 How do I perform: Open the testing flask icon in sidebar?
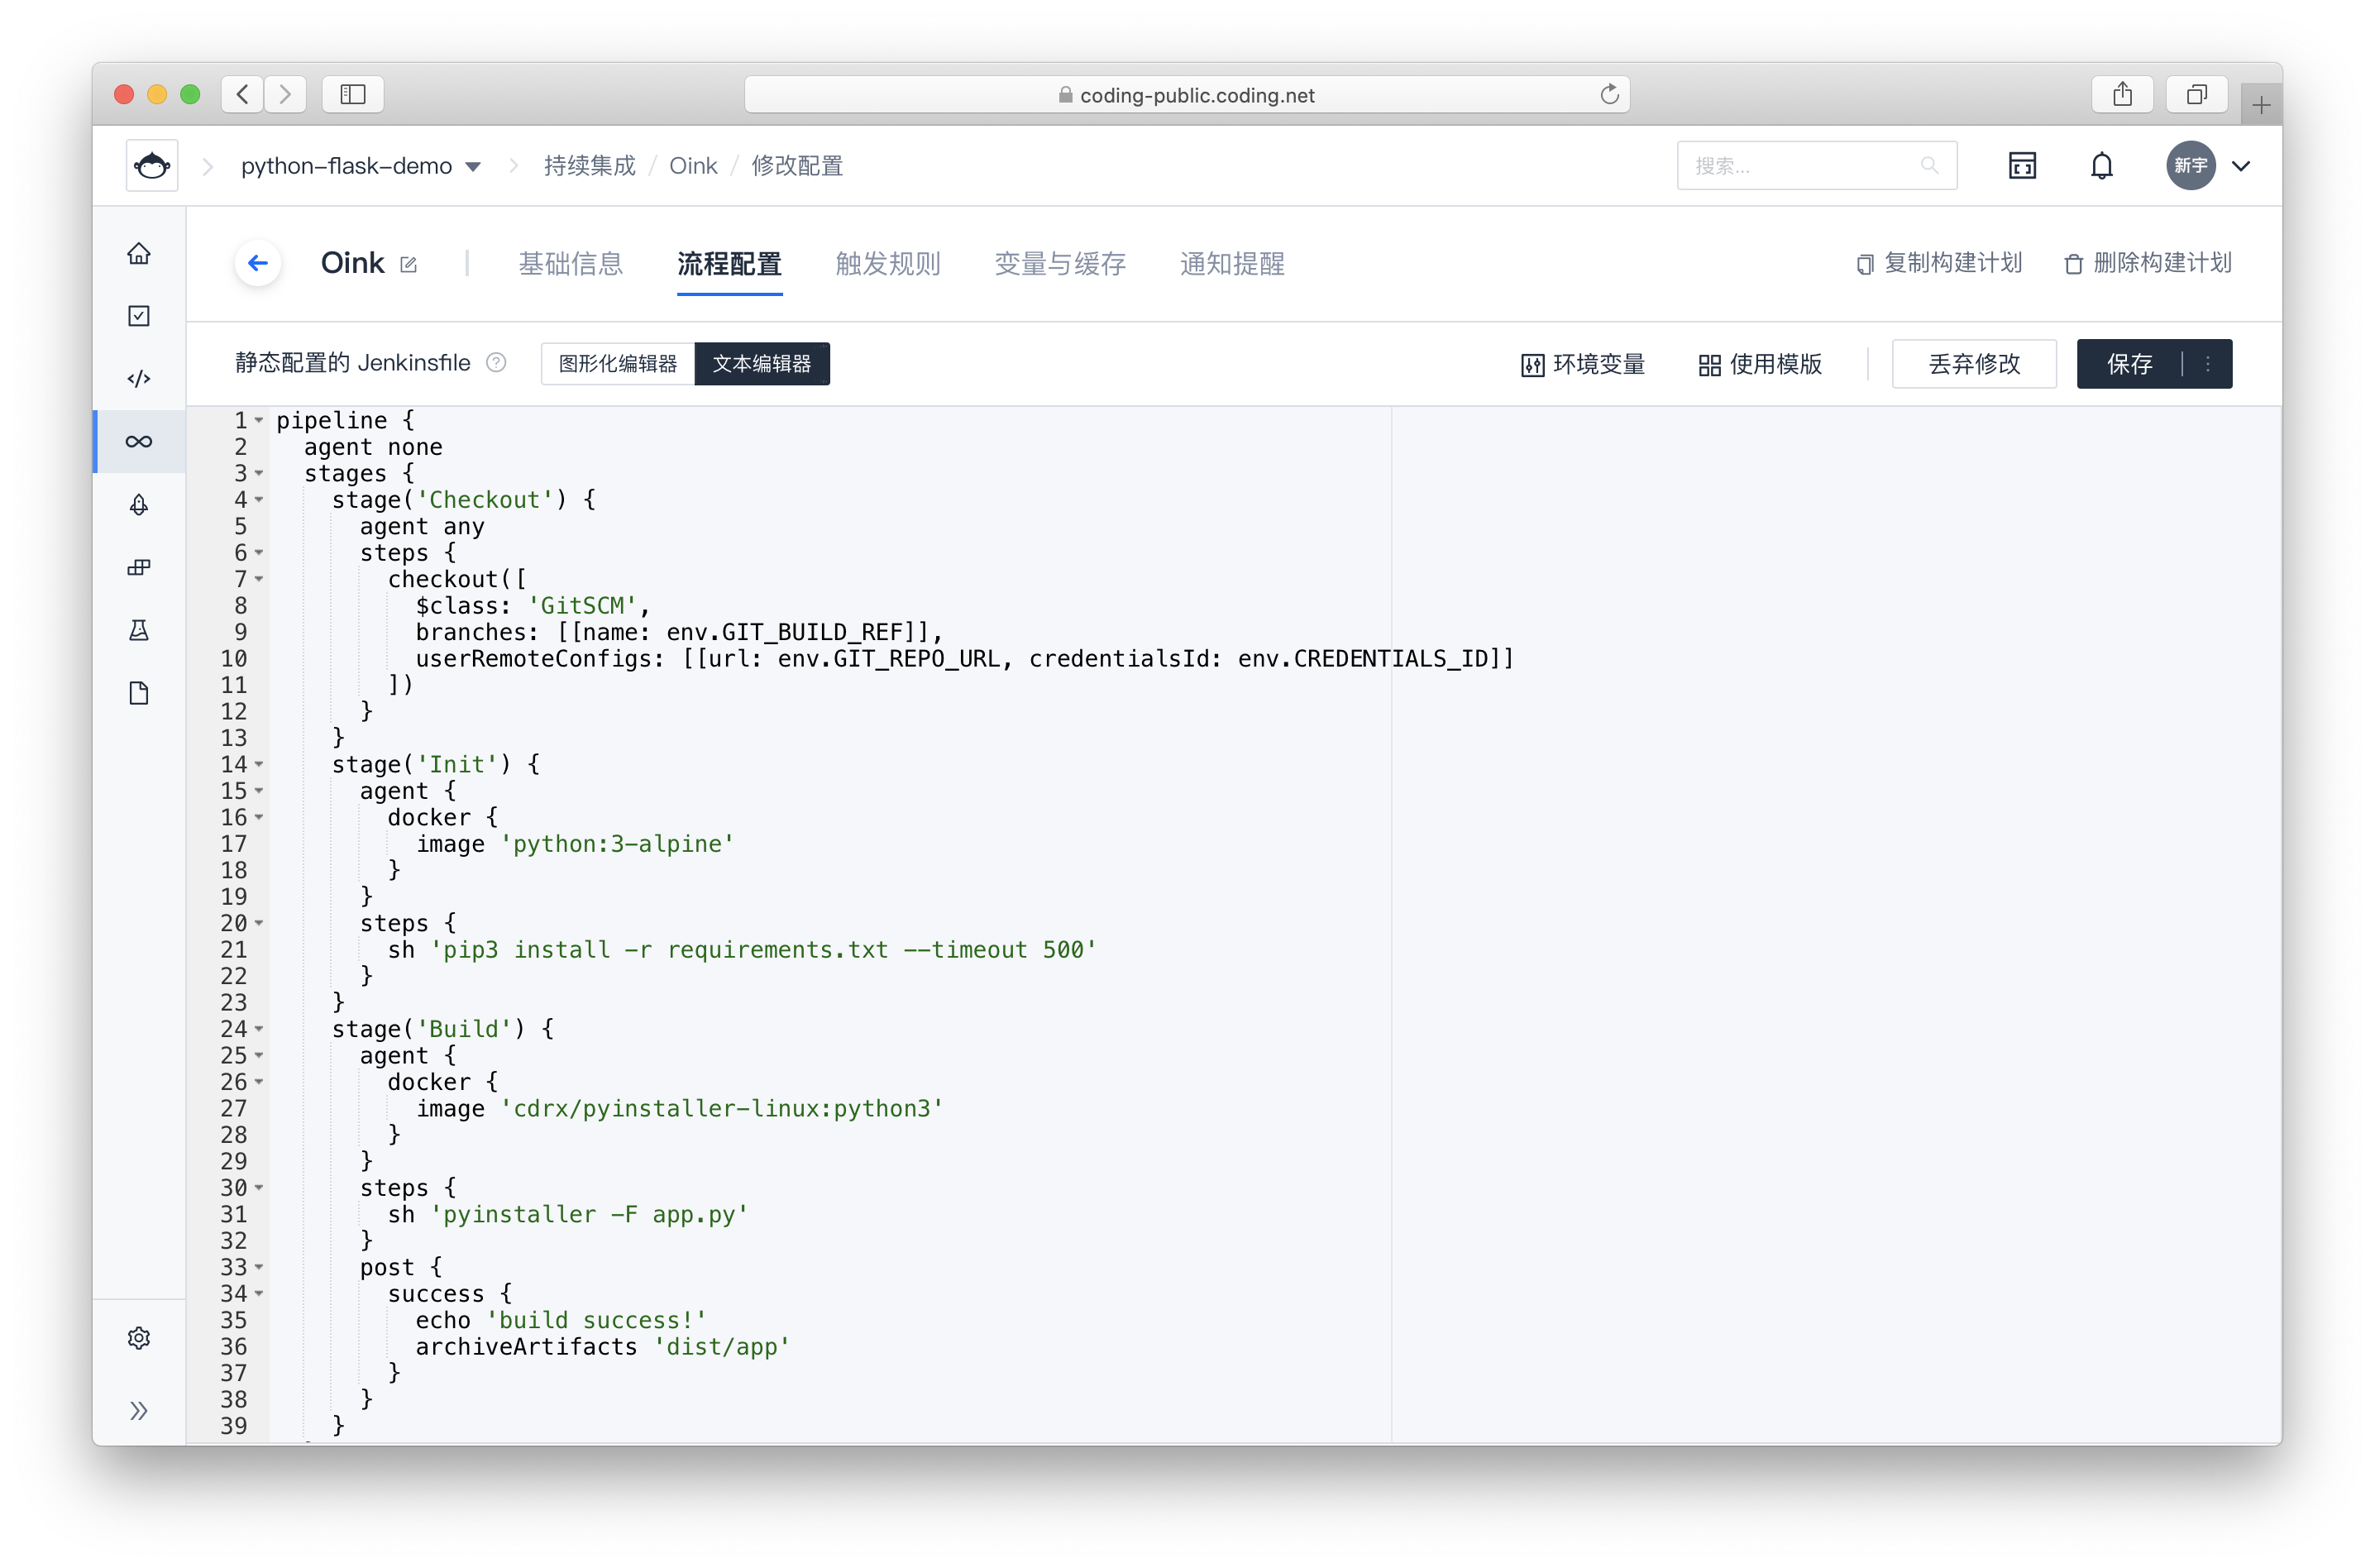pos(139,630)
